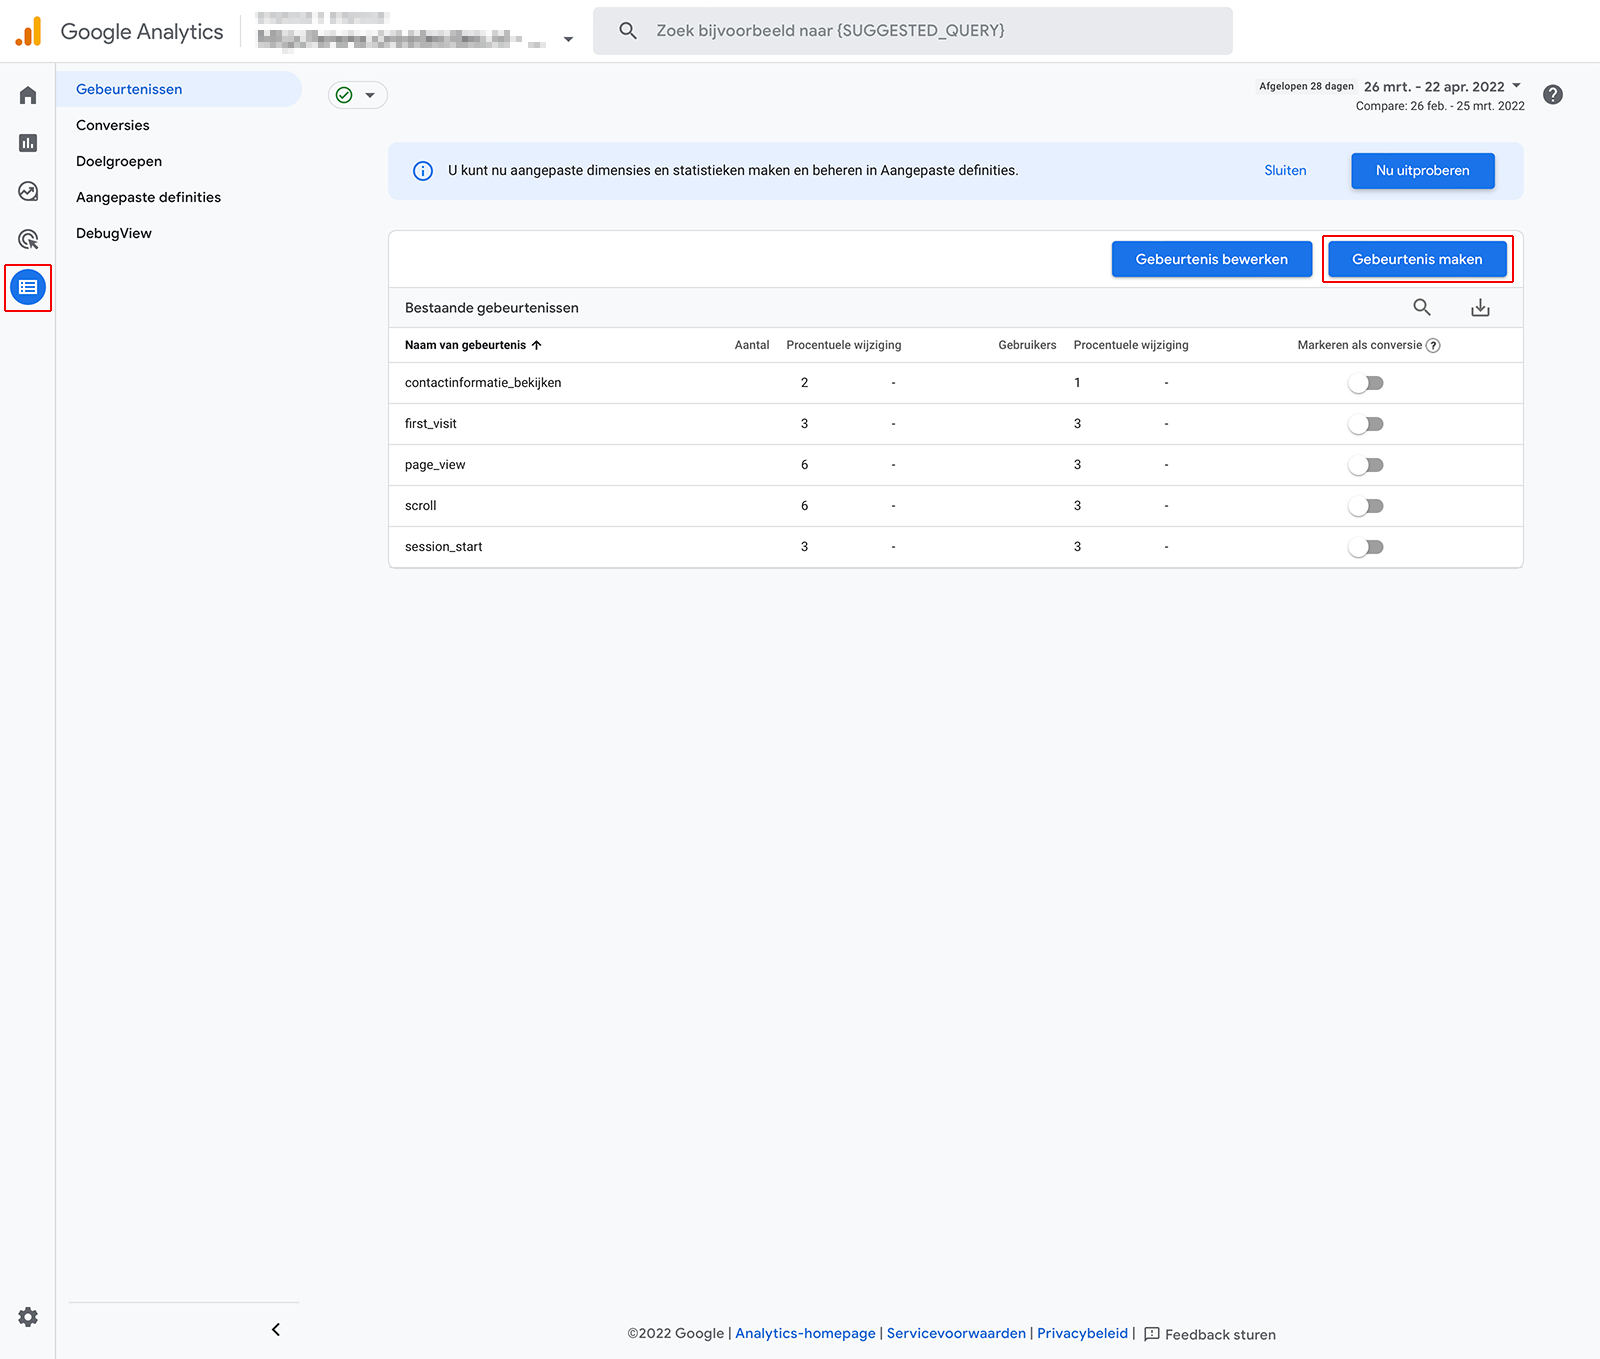1600x1359 pixels.
Task: Open the property selector dropdown
Action: click(x=568, y=39)
